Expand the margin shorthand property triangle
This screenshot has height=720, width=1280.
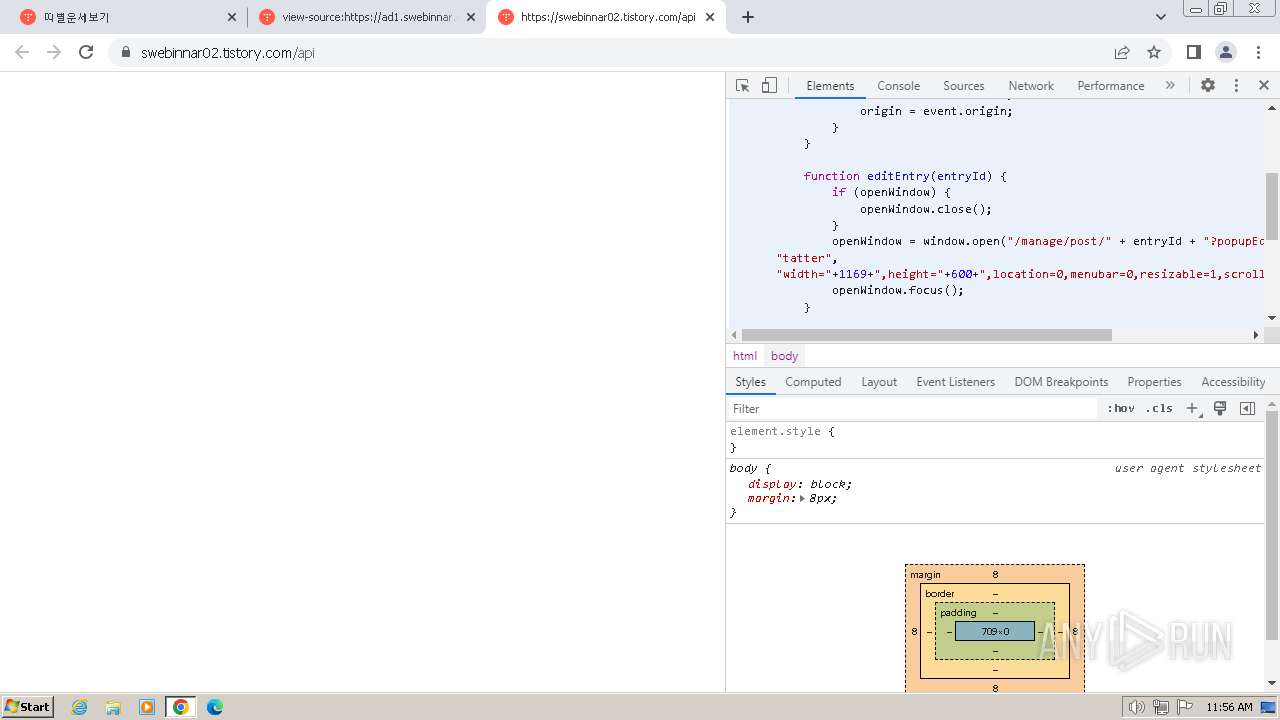click(802, 498)
